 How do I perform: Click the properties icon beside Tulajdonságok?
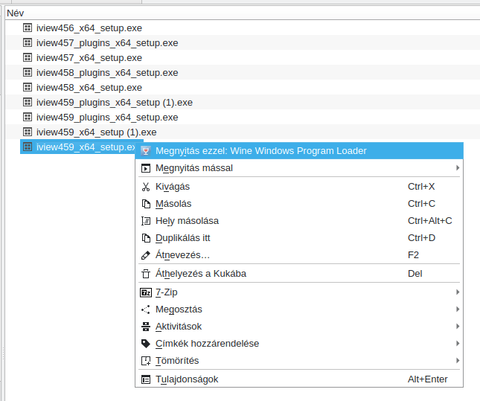click(x=146, y=379)
